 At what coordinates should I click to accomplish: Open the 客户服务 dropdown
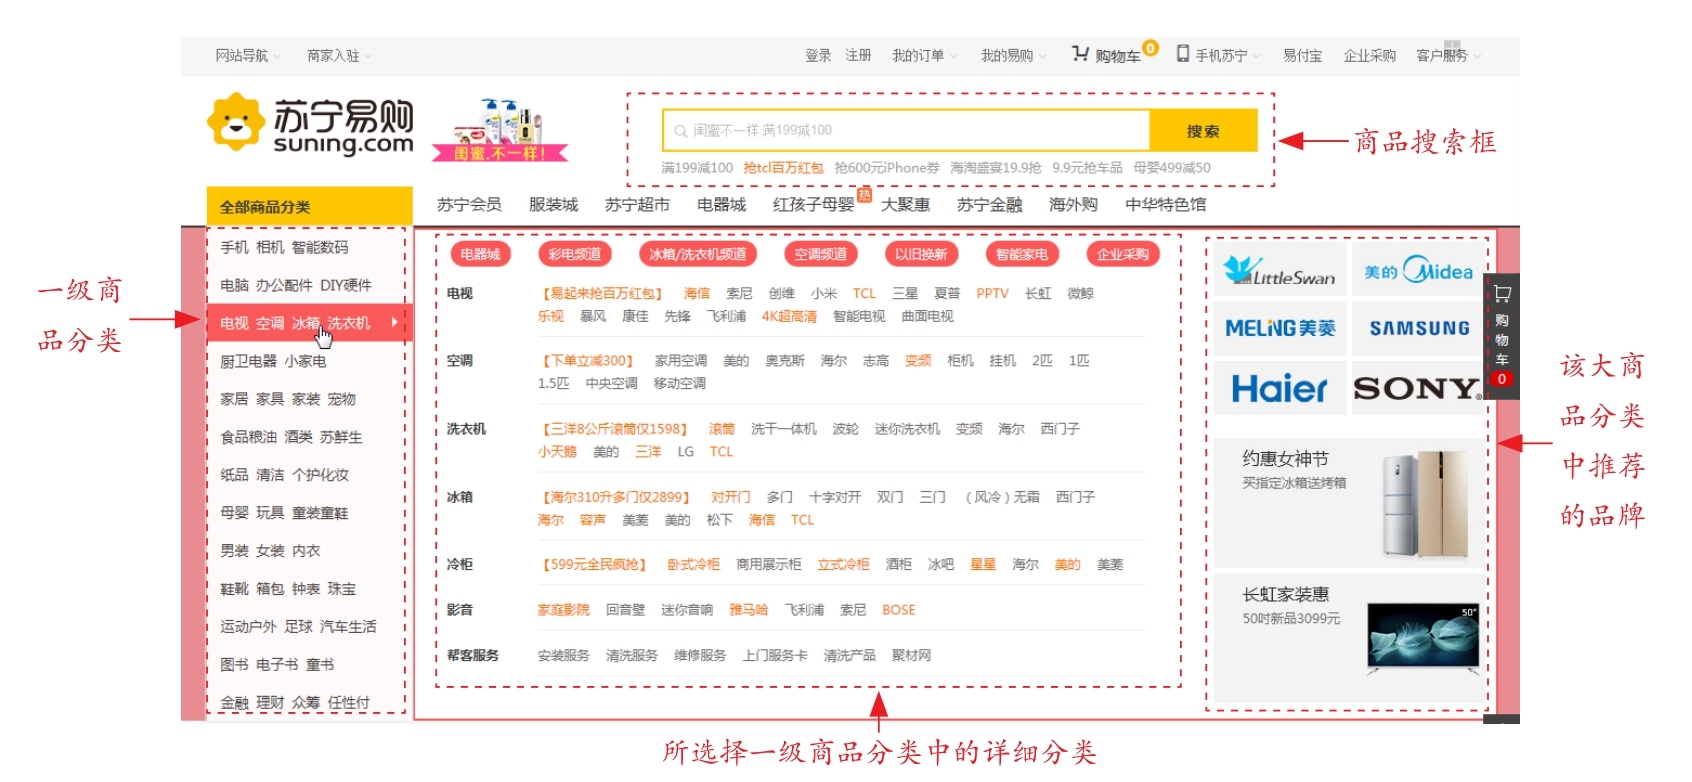[1447, 56]
